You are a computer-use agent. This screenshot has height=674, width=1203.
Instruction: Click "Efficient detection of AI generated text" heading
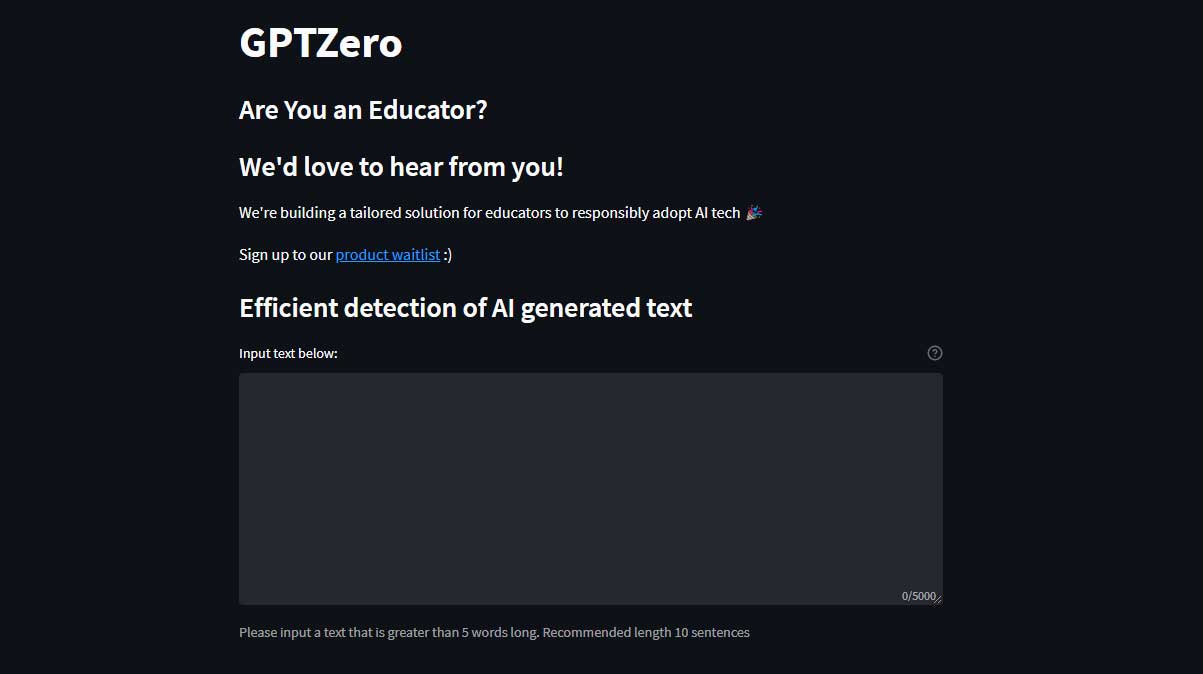point(465,308)
